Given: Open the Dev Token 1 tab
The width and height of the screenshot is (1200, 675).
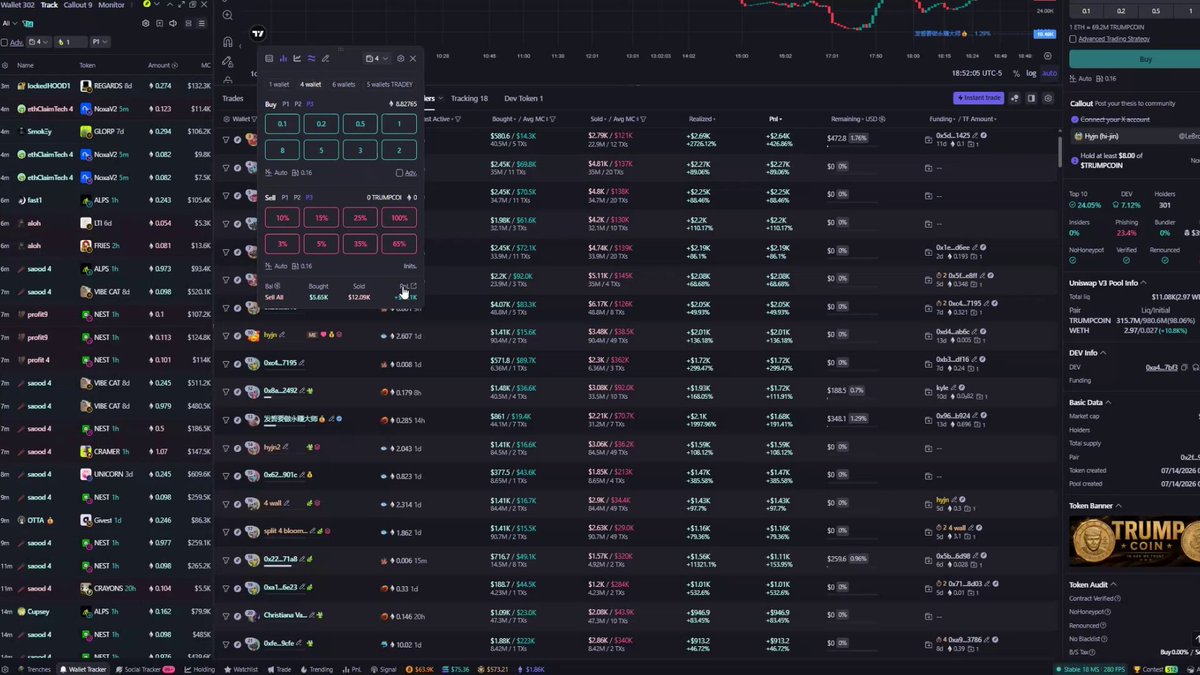Looking at the screenshot, I should pyautogui.click(x=524, y=98).
